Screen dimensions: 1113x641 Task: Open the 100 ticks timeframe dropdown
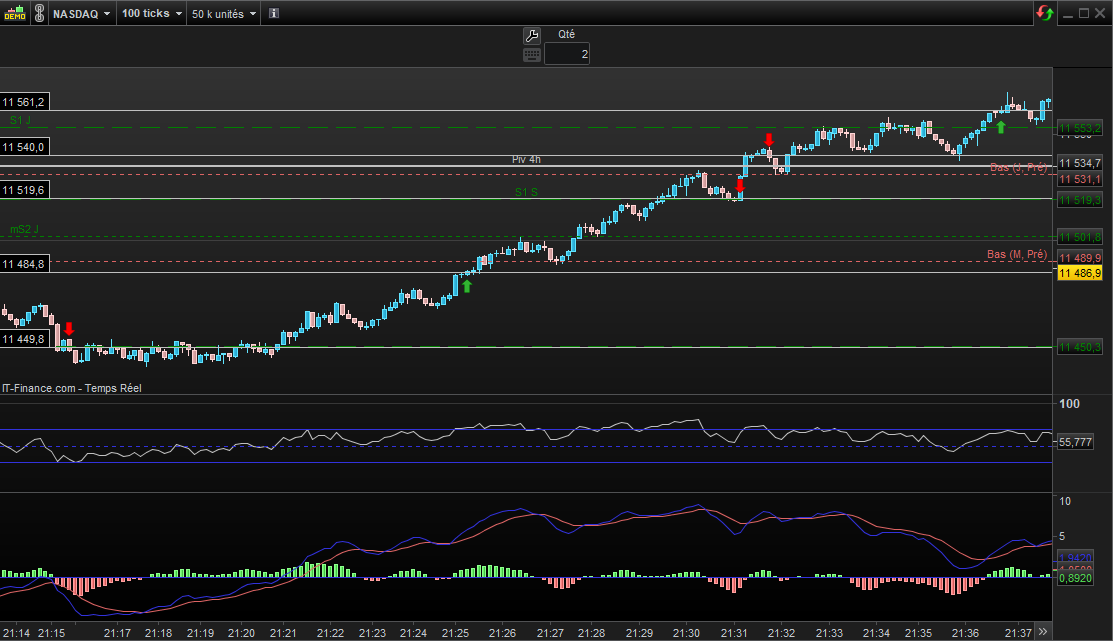tap(151, 14)
